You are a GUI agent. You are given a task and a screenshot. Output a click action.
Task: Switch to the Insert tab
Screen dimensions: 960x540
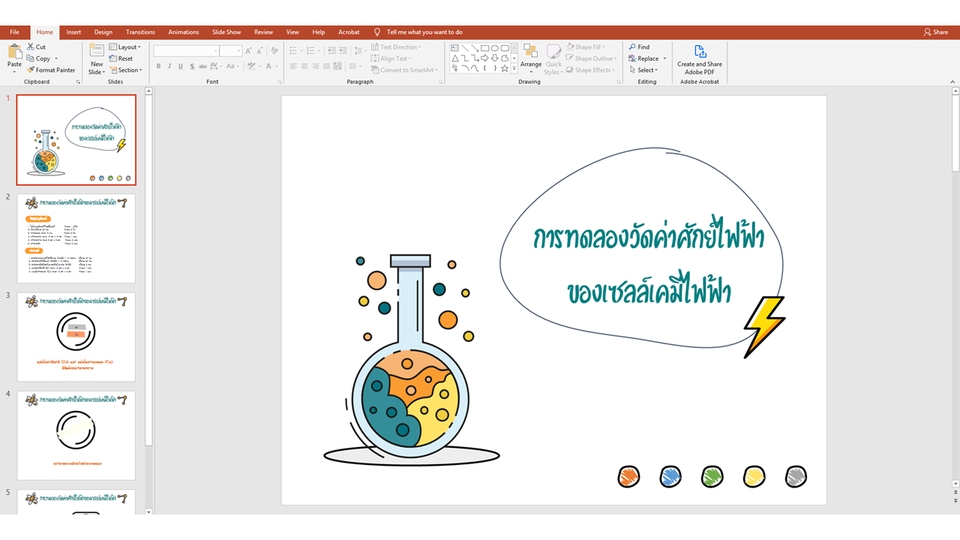tap(73, 32)
